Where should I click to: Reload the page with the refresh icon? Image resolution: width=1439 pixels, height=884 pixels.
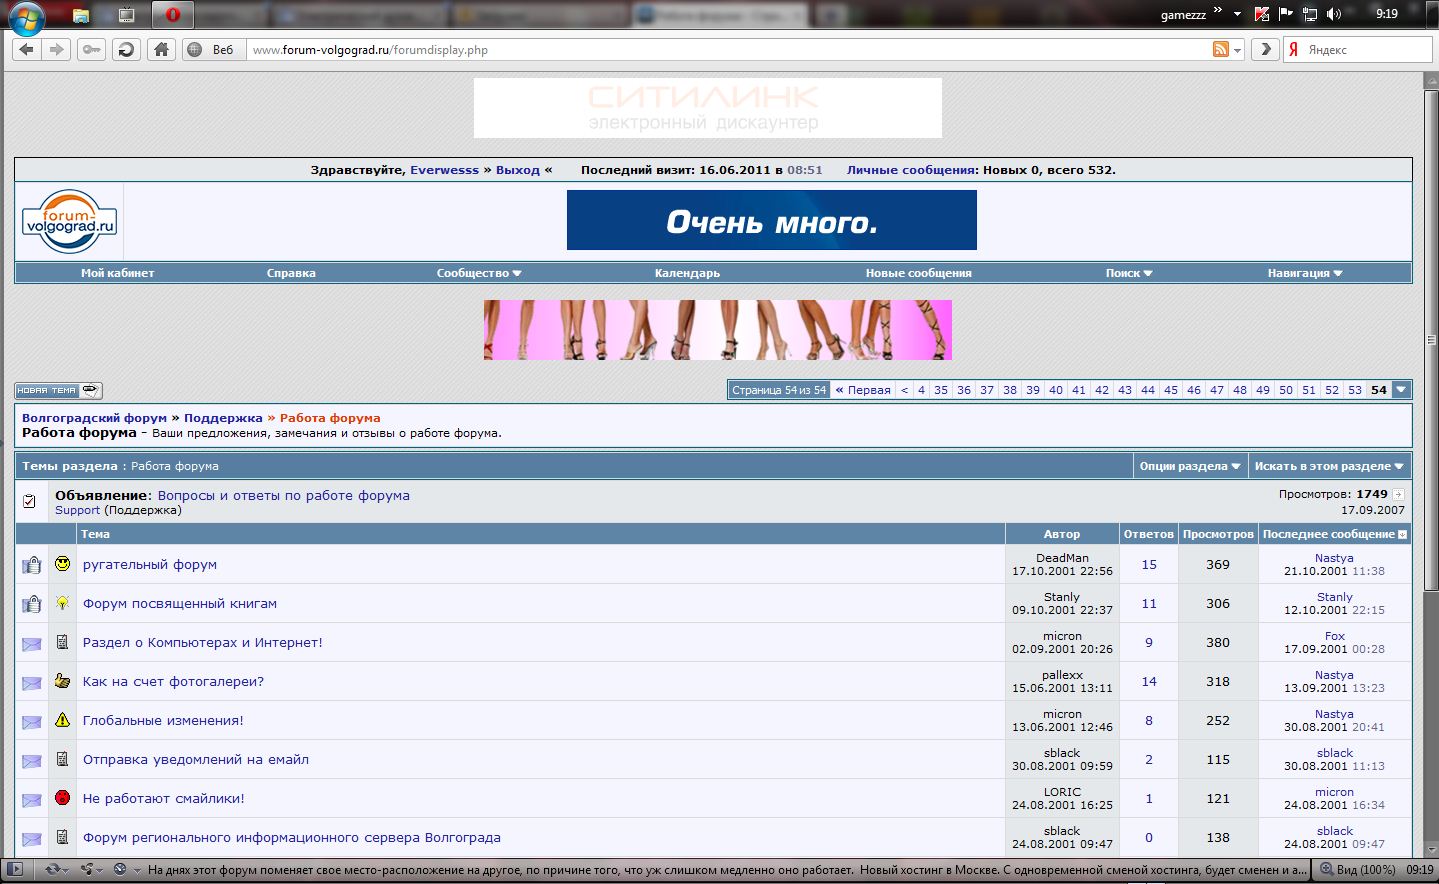coord(126,50)
